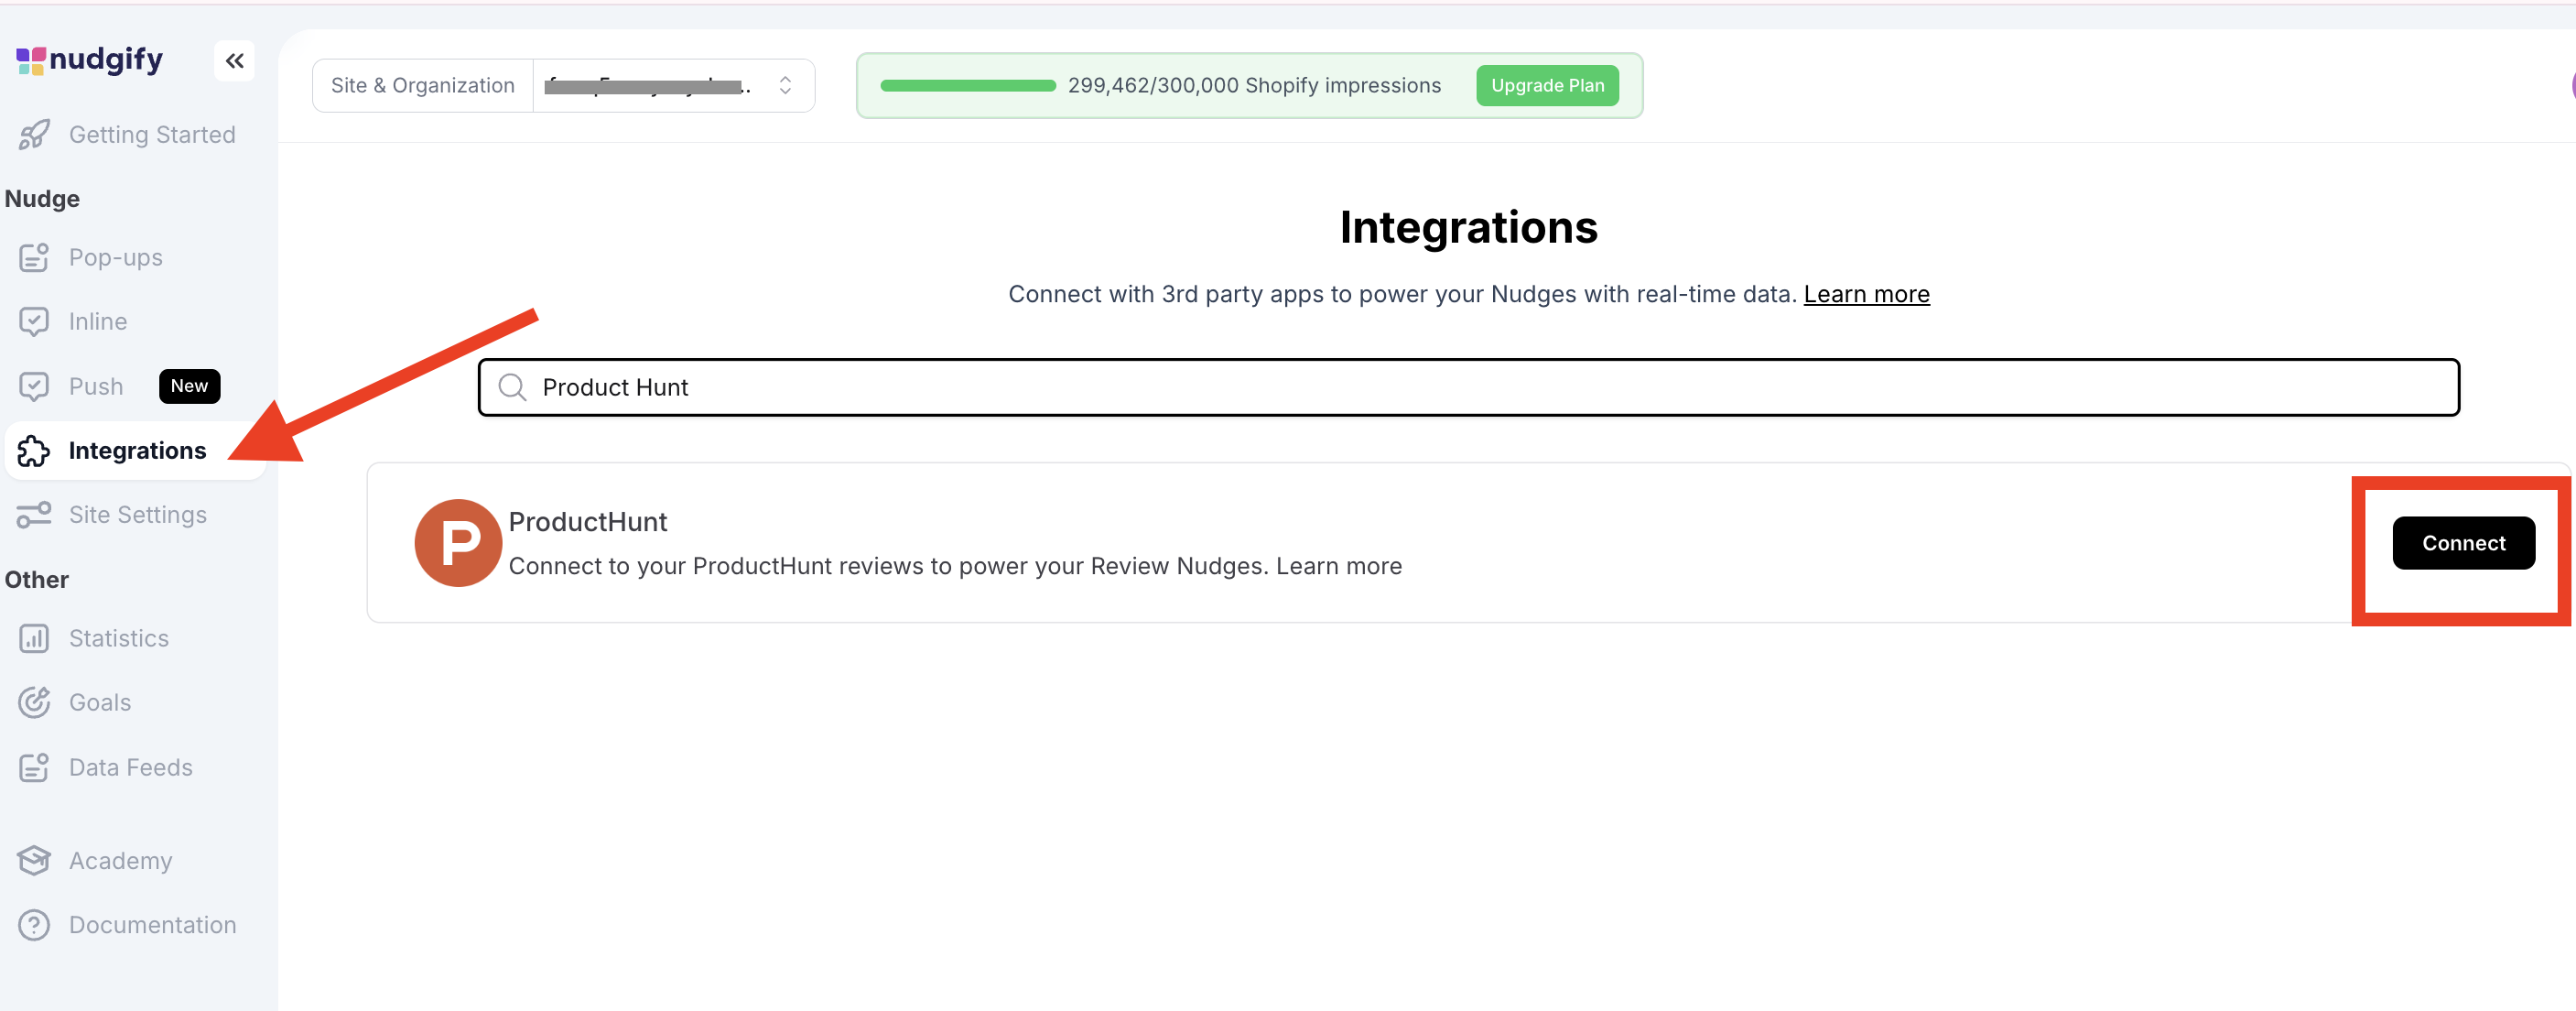Click the Integrations puzzle piece icon
Viewport: 2576px width, 1011px height.
(34, 451)
